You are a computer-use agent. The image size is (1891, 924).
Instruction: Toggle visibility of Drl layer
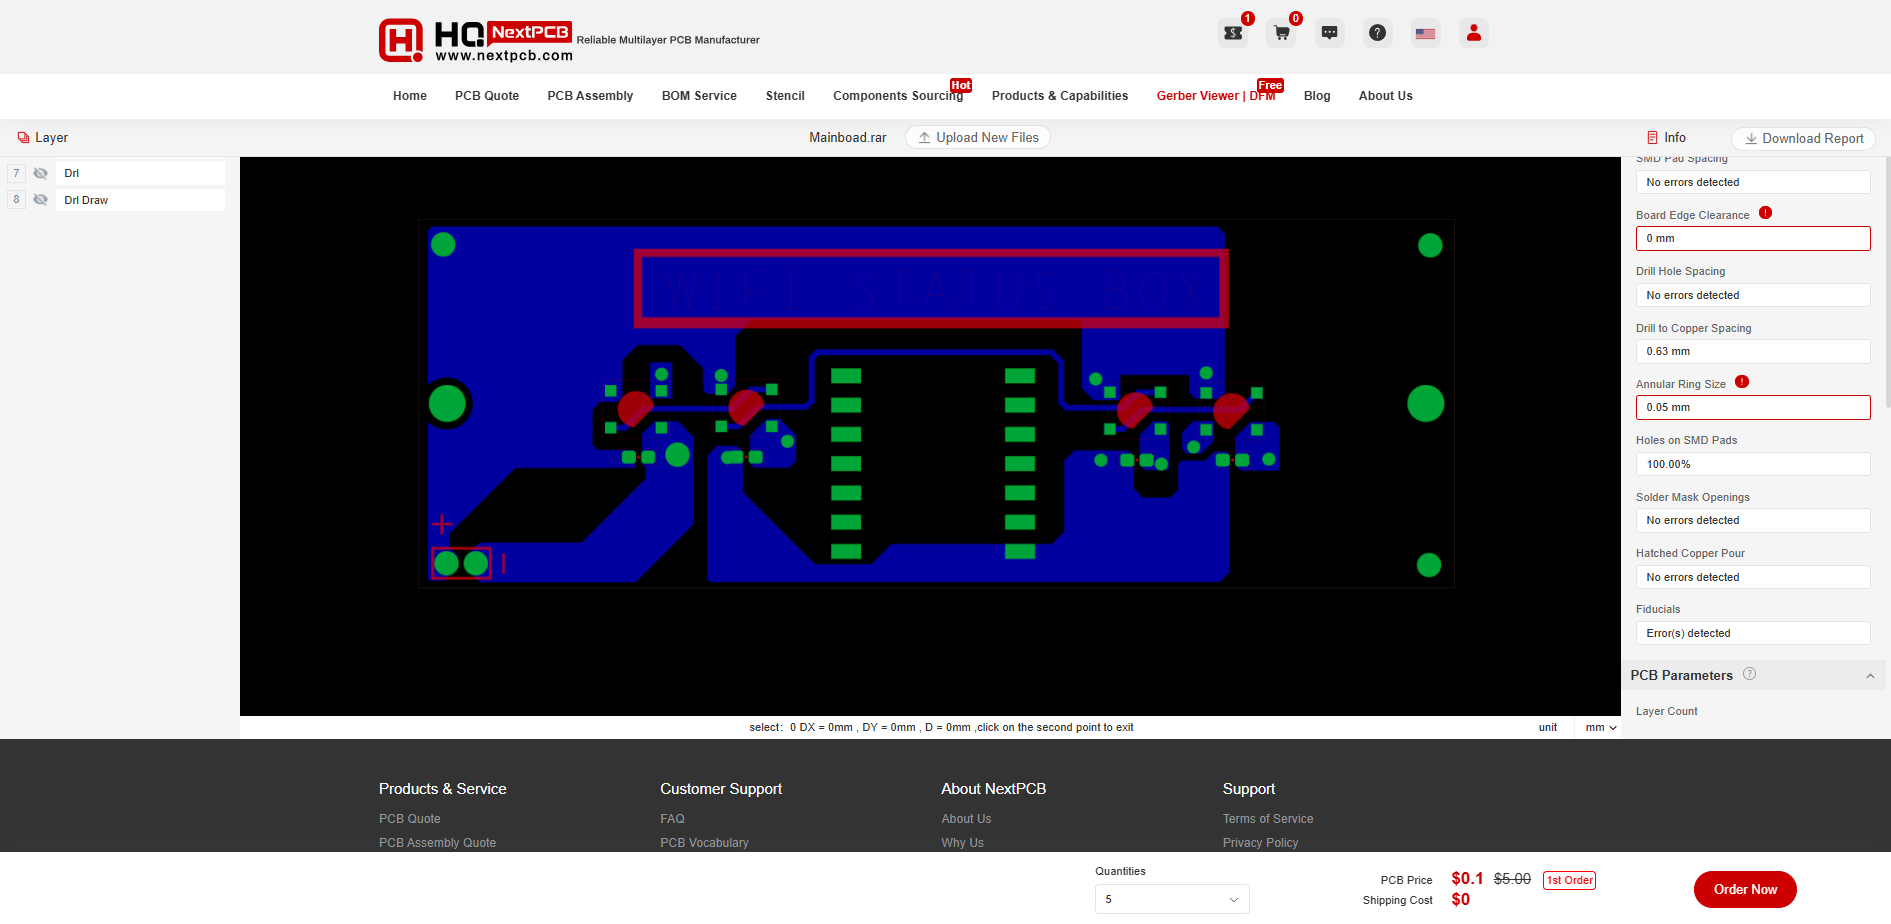point(41,173)
